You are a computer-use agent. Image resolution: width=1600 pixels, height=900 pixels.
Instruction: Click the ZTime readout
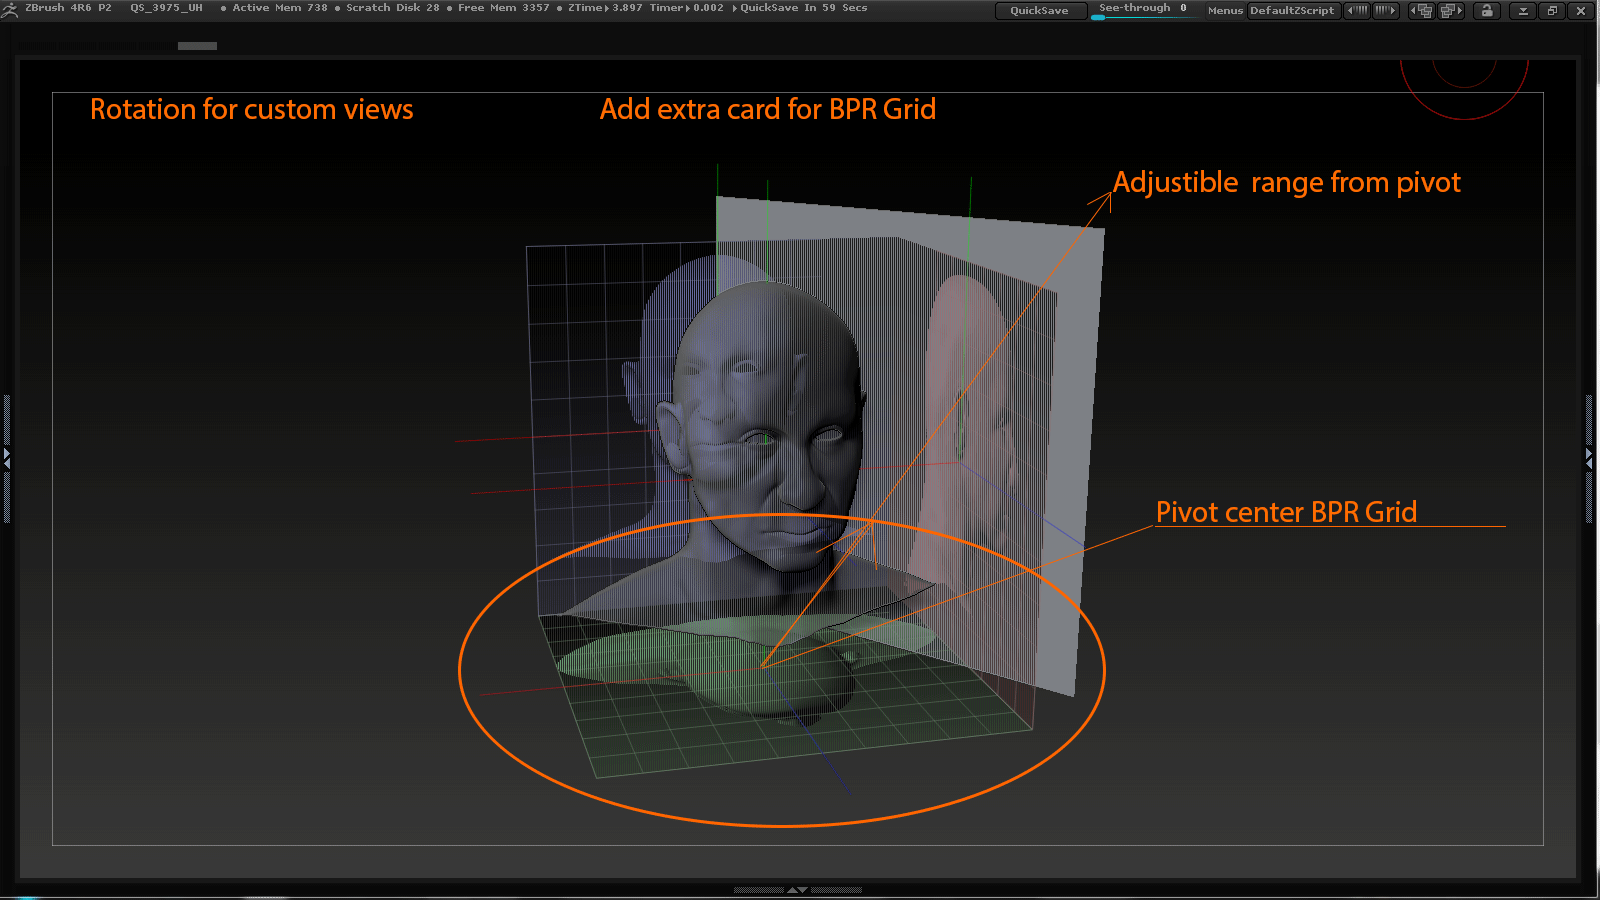(605, 8)
